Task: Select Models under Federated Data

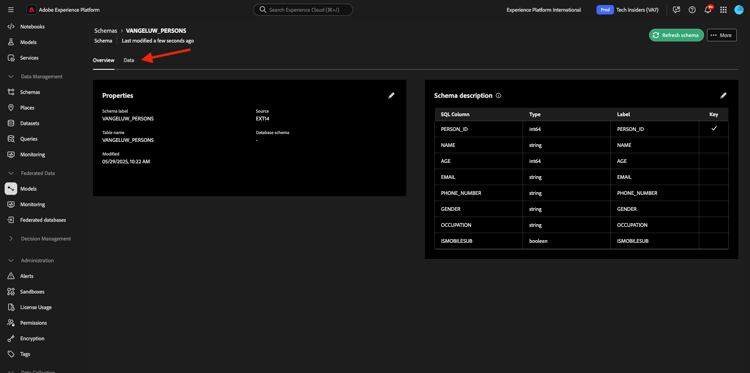Action: coord(28,189)
